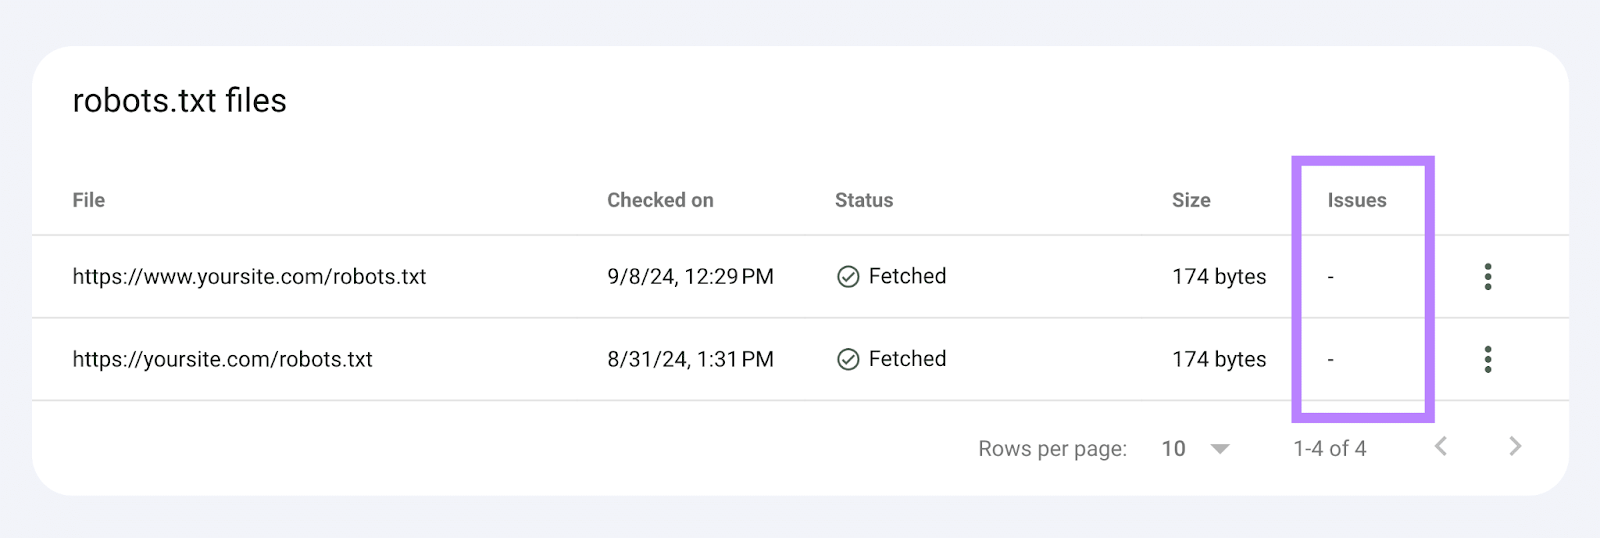Click the 174 bytes size in second row
This screenshot has height=538, width=1600.
[1219, 359]
